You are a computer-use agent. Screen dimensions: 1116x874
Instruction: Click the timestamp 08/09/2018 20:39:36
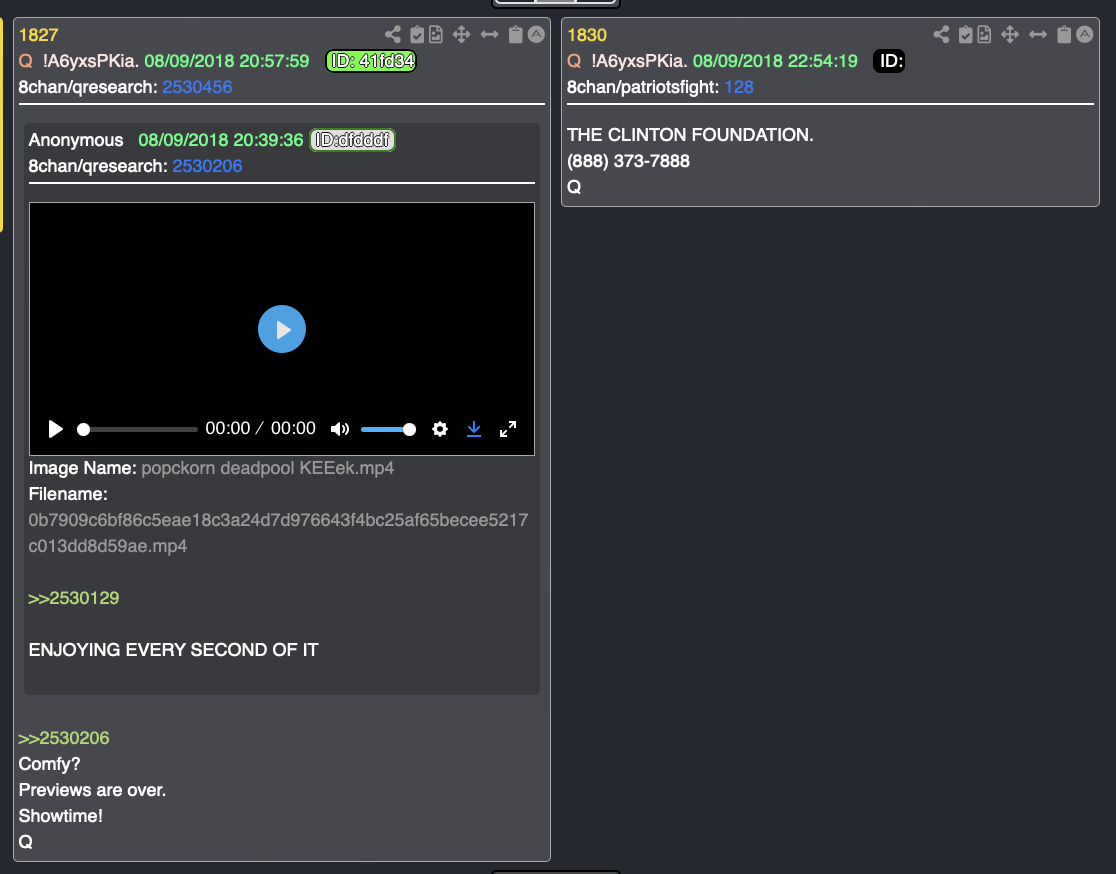click(221, 140)
